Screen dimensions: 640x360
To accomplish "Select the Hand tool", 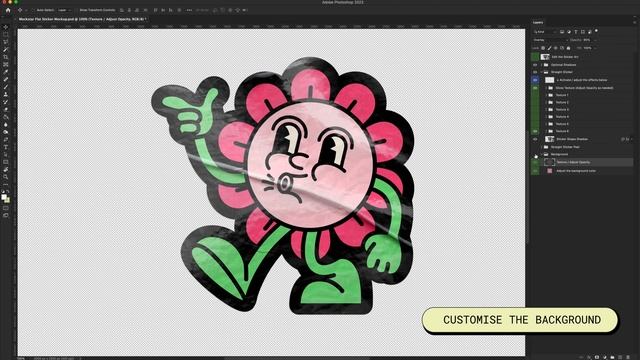I will click(6, 169).
